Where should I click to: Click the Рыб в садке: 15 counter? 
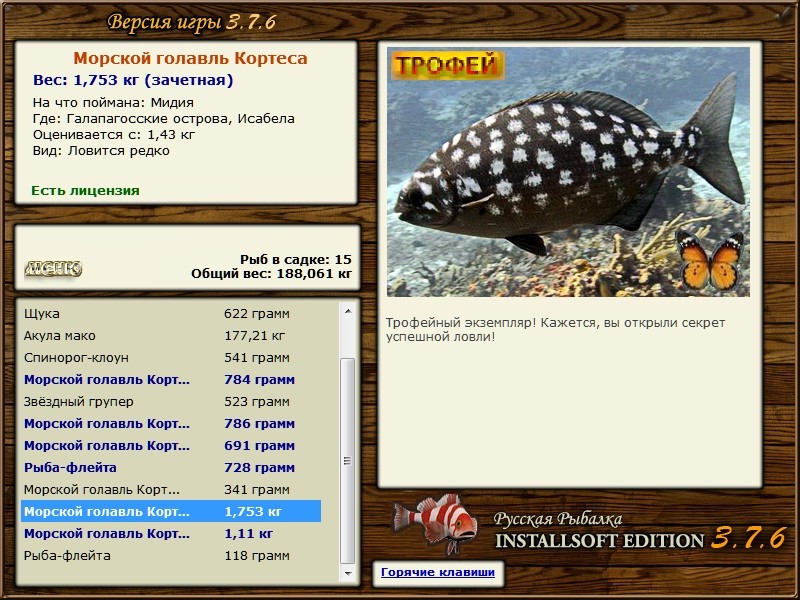296,259
